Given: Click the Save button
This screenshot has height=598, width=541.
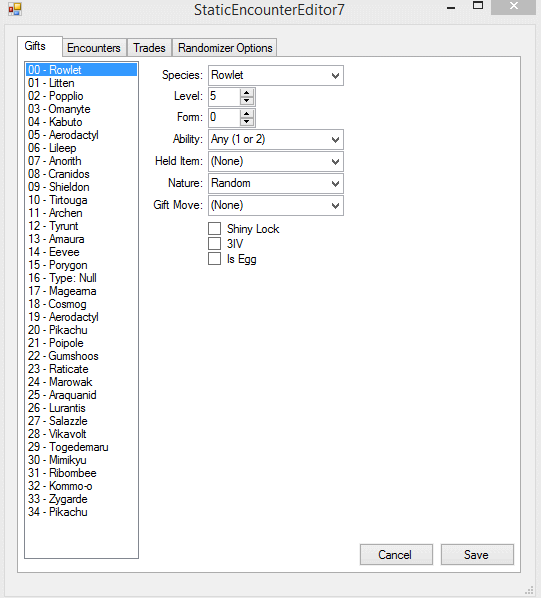Looking at the screenshot, I should [477, 555].
